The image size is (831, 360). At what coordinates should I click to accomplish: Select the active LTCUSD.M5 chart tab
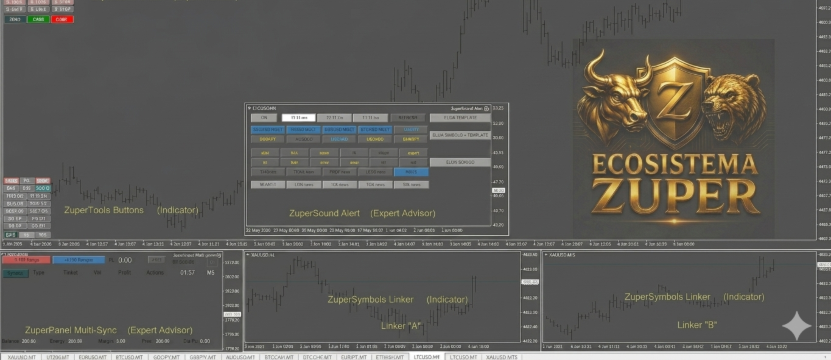pyautogui.click(x=426, y=357)
